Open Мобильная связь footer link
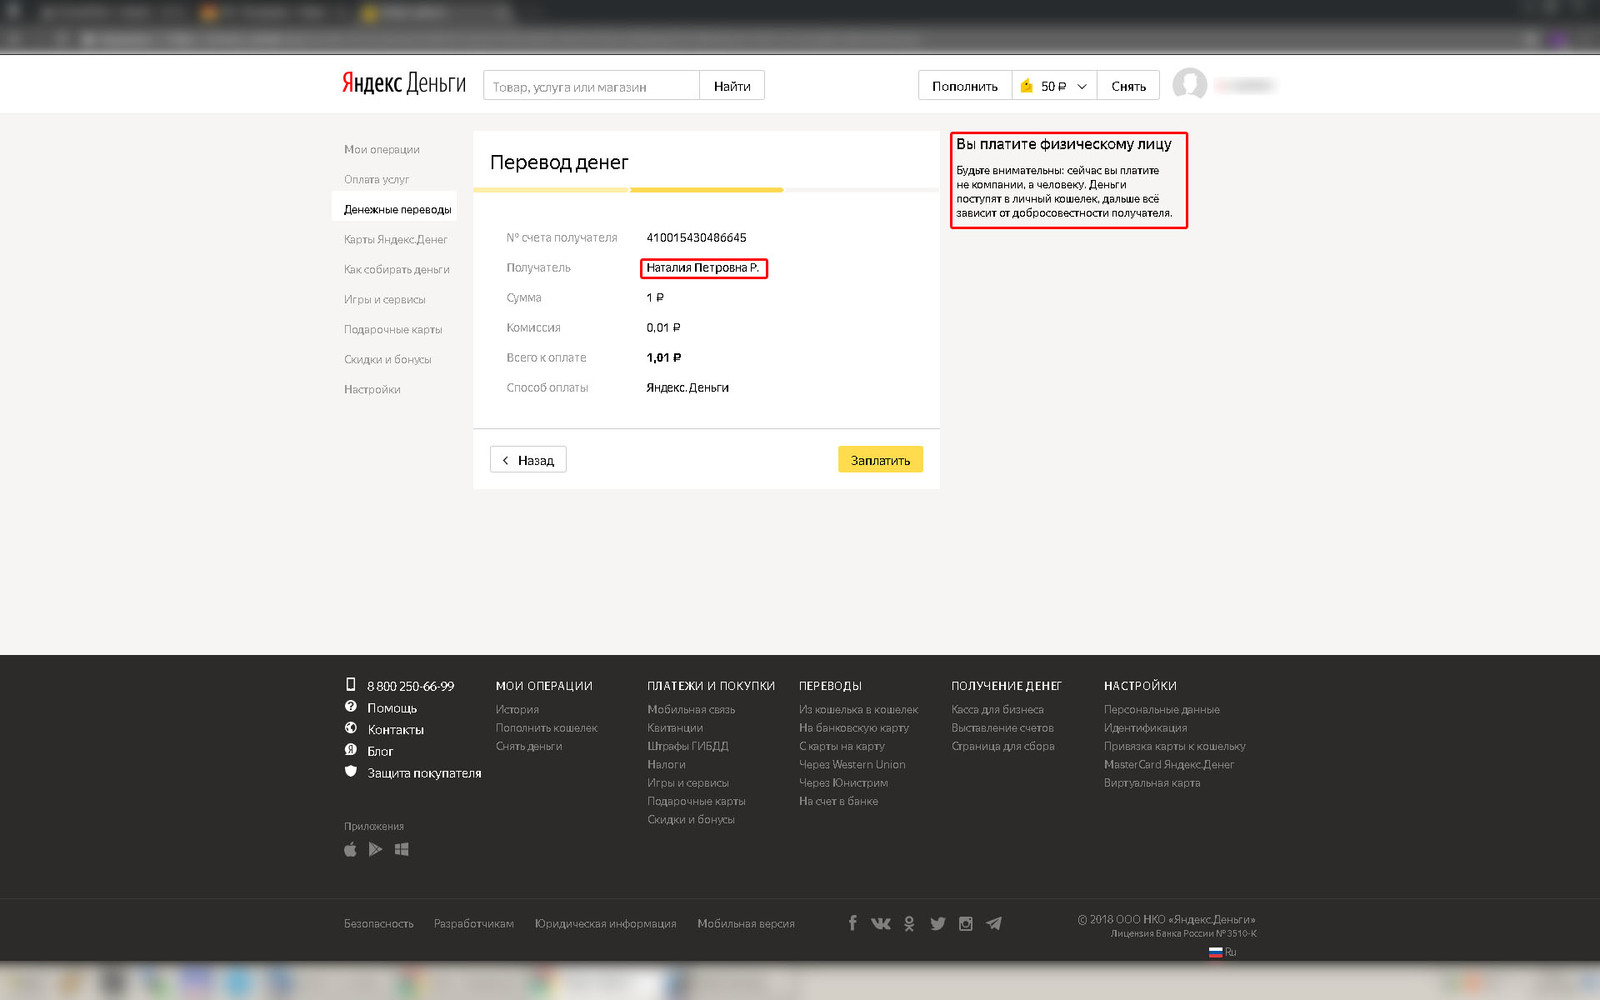 pyautogui.click(x=691, y=710)
